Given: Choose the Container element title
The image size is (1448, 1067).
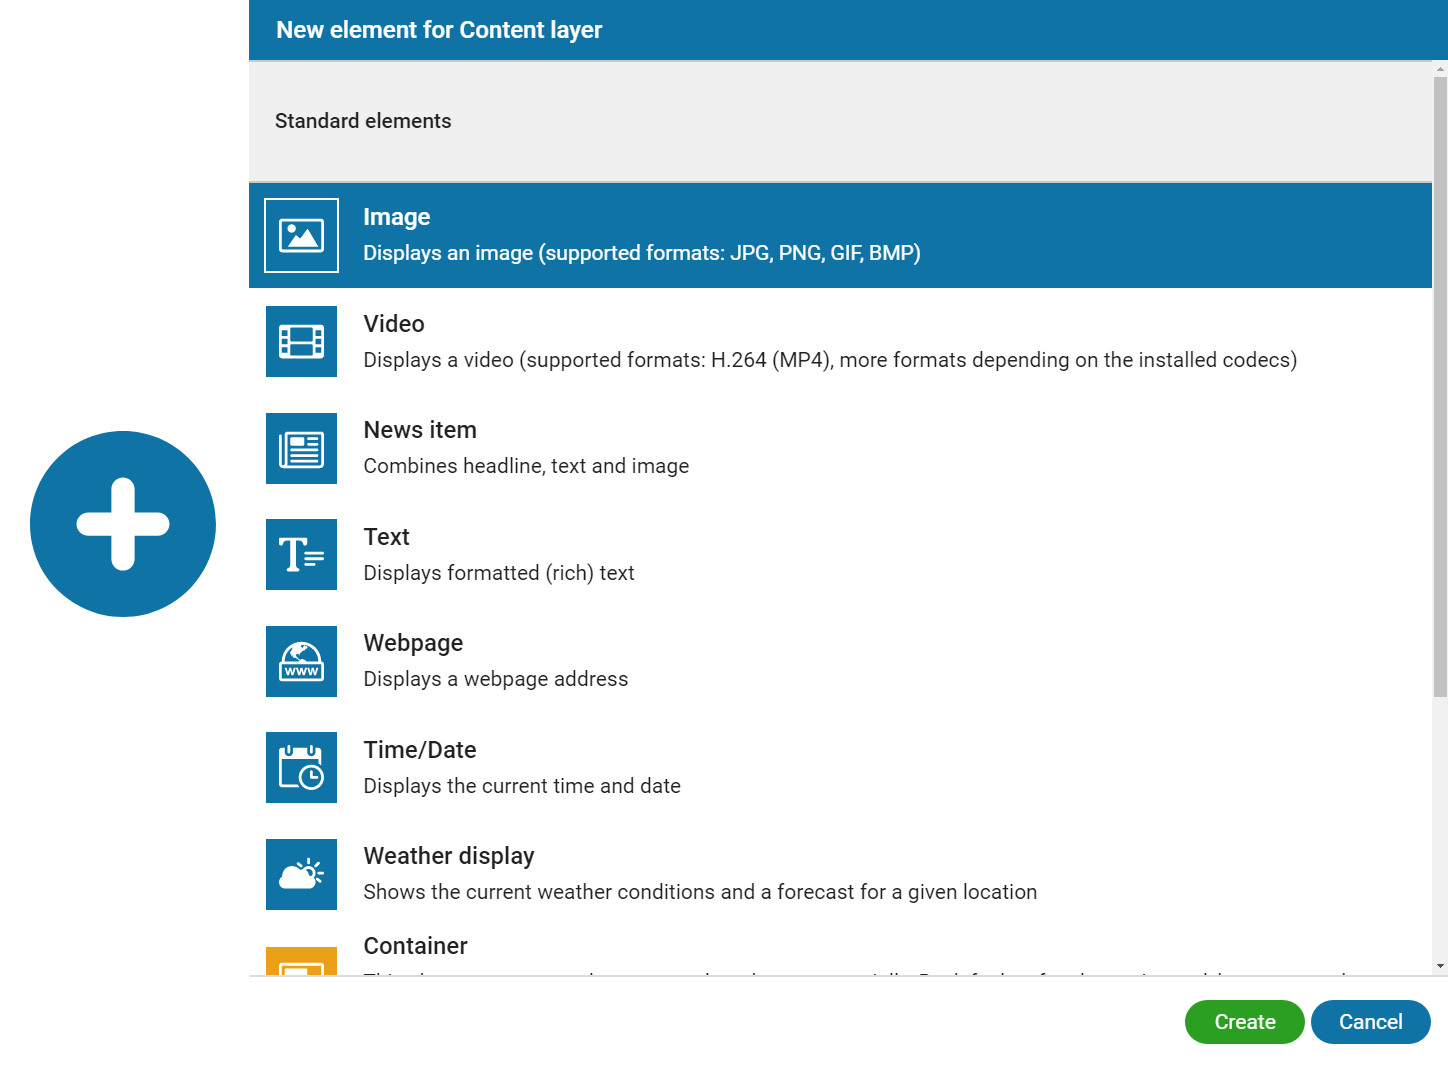Looking at the screenshot, I should (415, 946).
